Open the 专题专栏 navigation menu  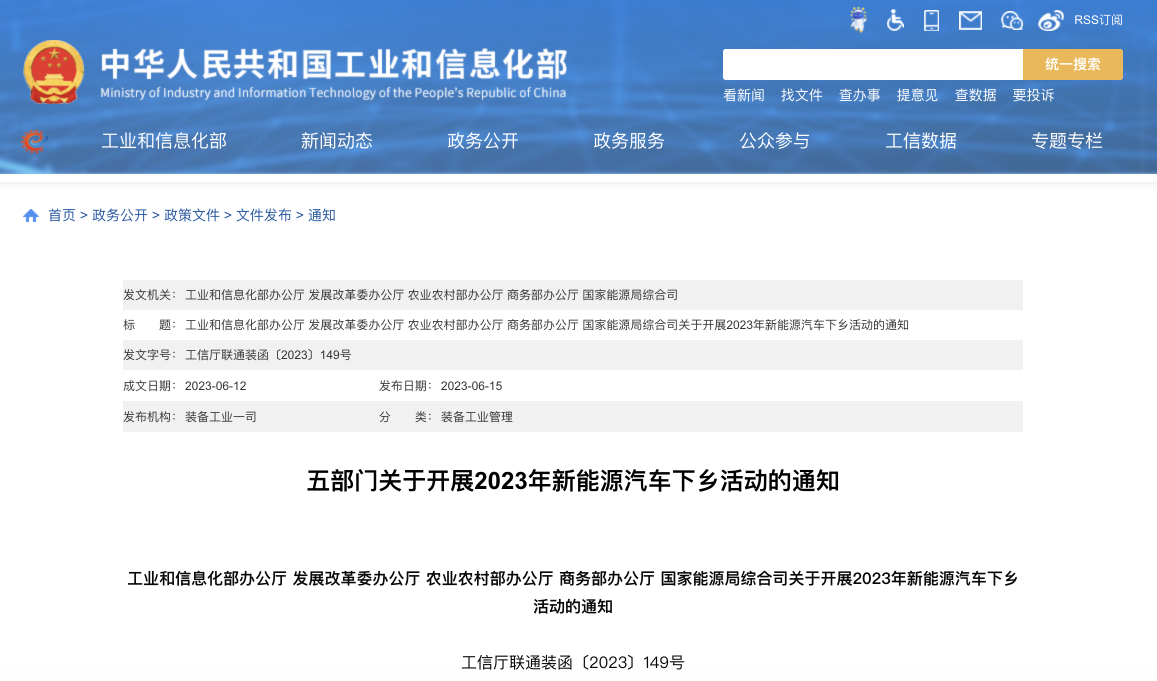click(x=1067, y=141)
